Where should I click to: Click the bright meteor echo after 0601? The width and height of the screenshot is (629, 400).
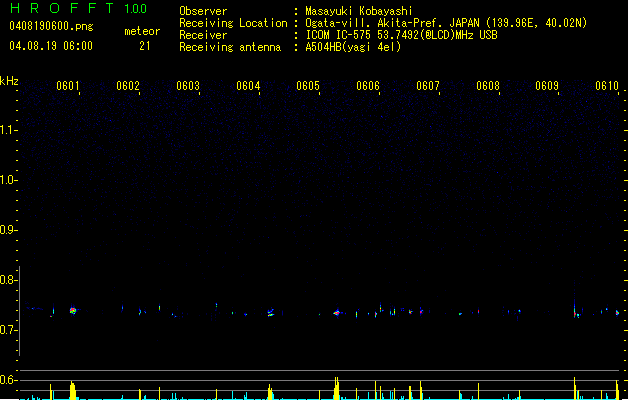pyautogui.click(x=73, y=311)
